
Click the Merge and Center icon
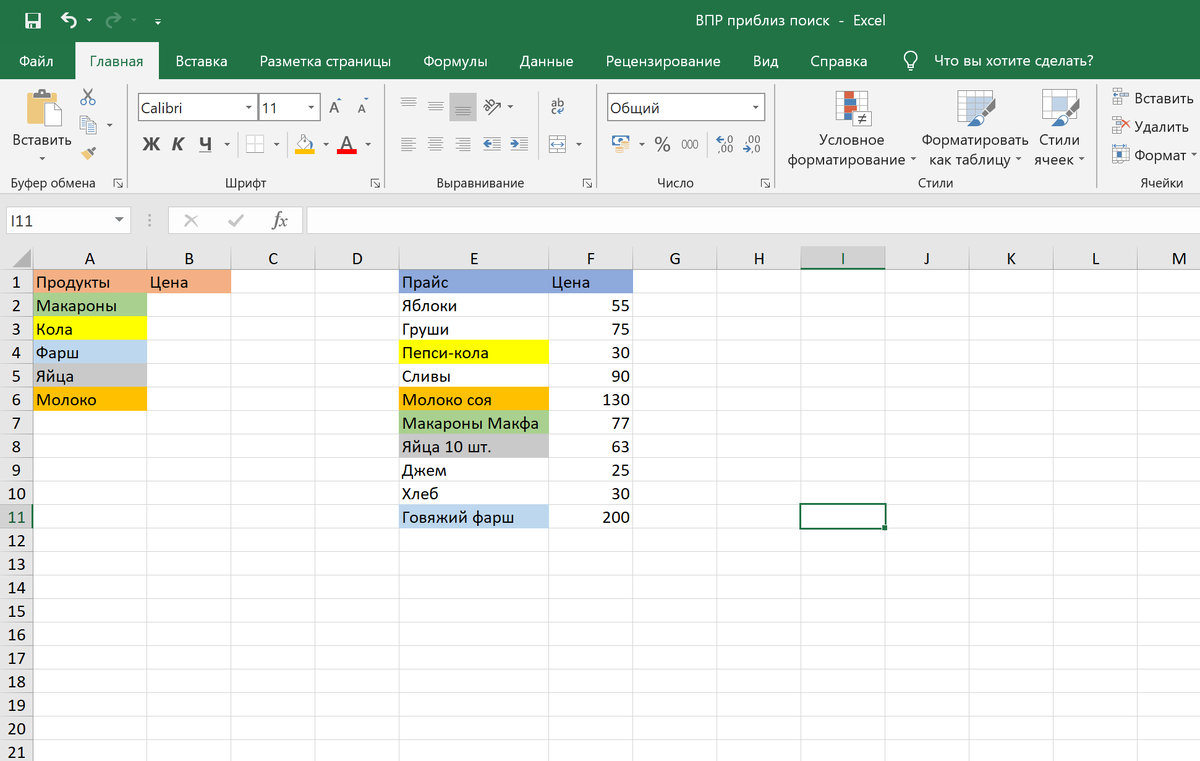point(557,144)
